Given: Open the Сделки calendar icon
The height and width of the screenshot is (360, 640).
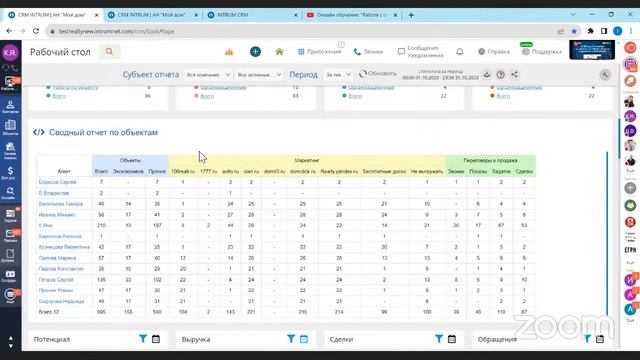Looking at the screenshot, I should click(452, 339).
